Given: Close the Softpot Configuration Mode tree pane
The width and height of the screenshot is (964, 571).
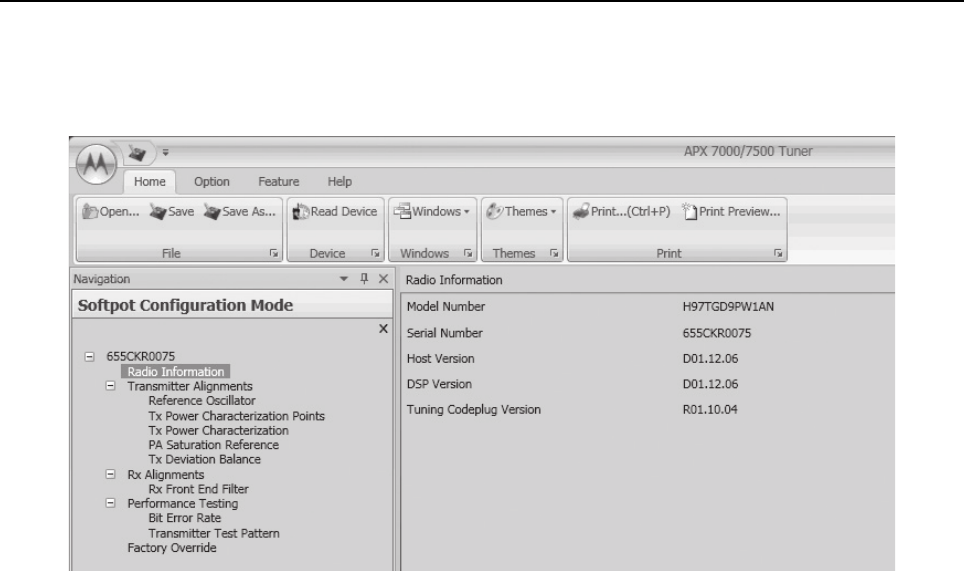Looking at the screenshot, I should click(x=383, y=329).
